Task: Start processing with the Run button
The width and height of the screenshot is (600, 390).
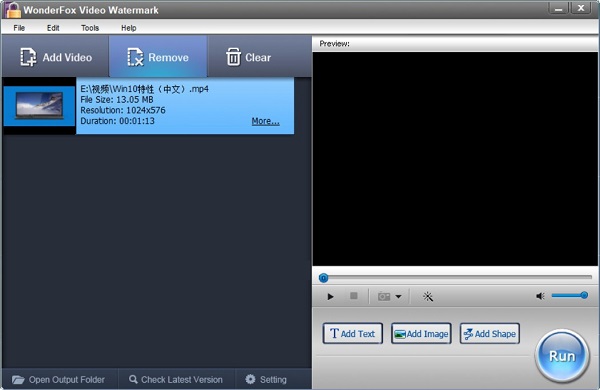Action: point(562,356)
